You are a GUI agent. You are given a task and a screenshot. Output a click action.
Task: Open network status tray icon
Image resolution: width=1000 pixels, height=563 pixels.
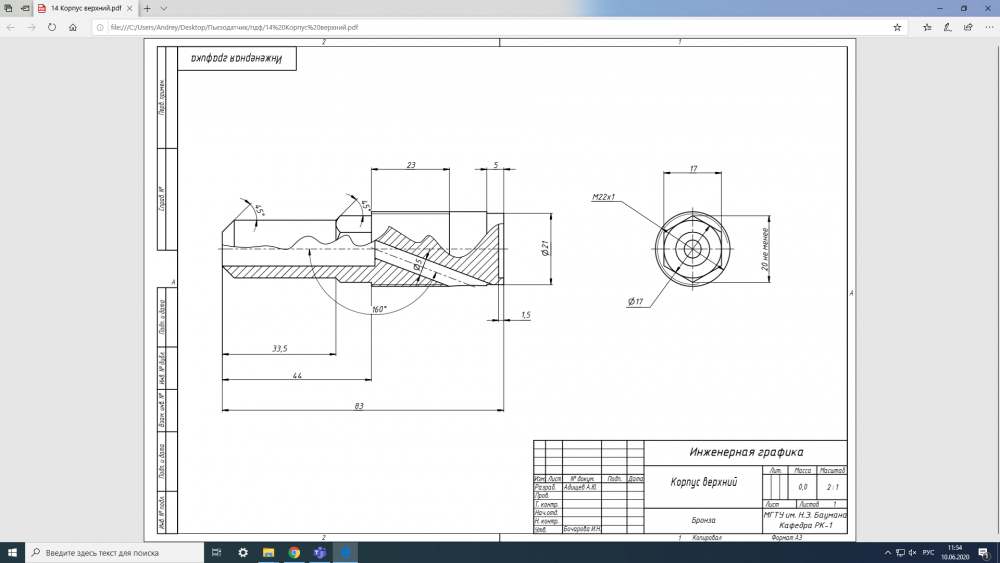900,553
